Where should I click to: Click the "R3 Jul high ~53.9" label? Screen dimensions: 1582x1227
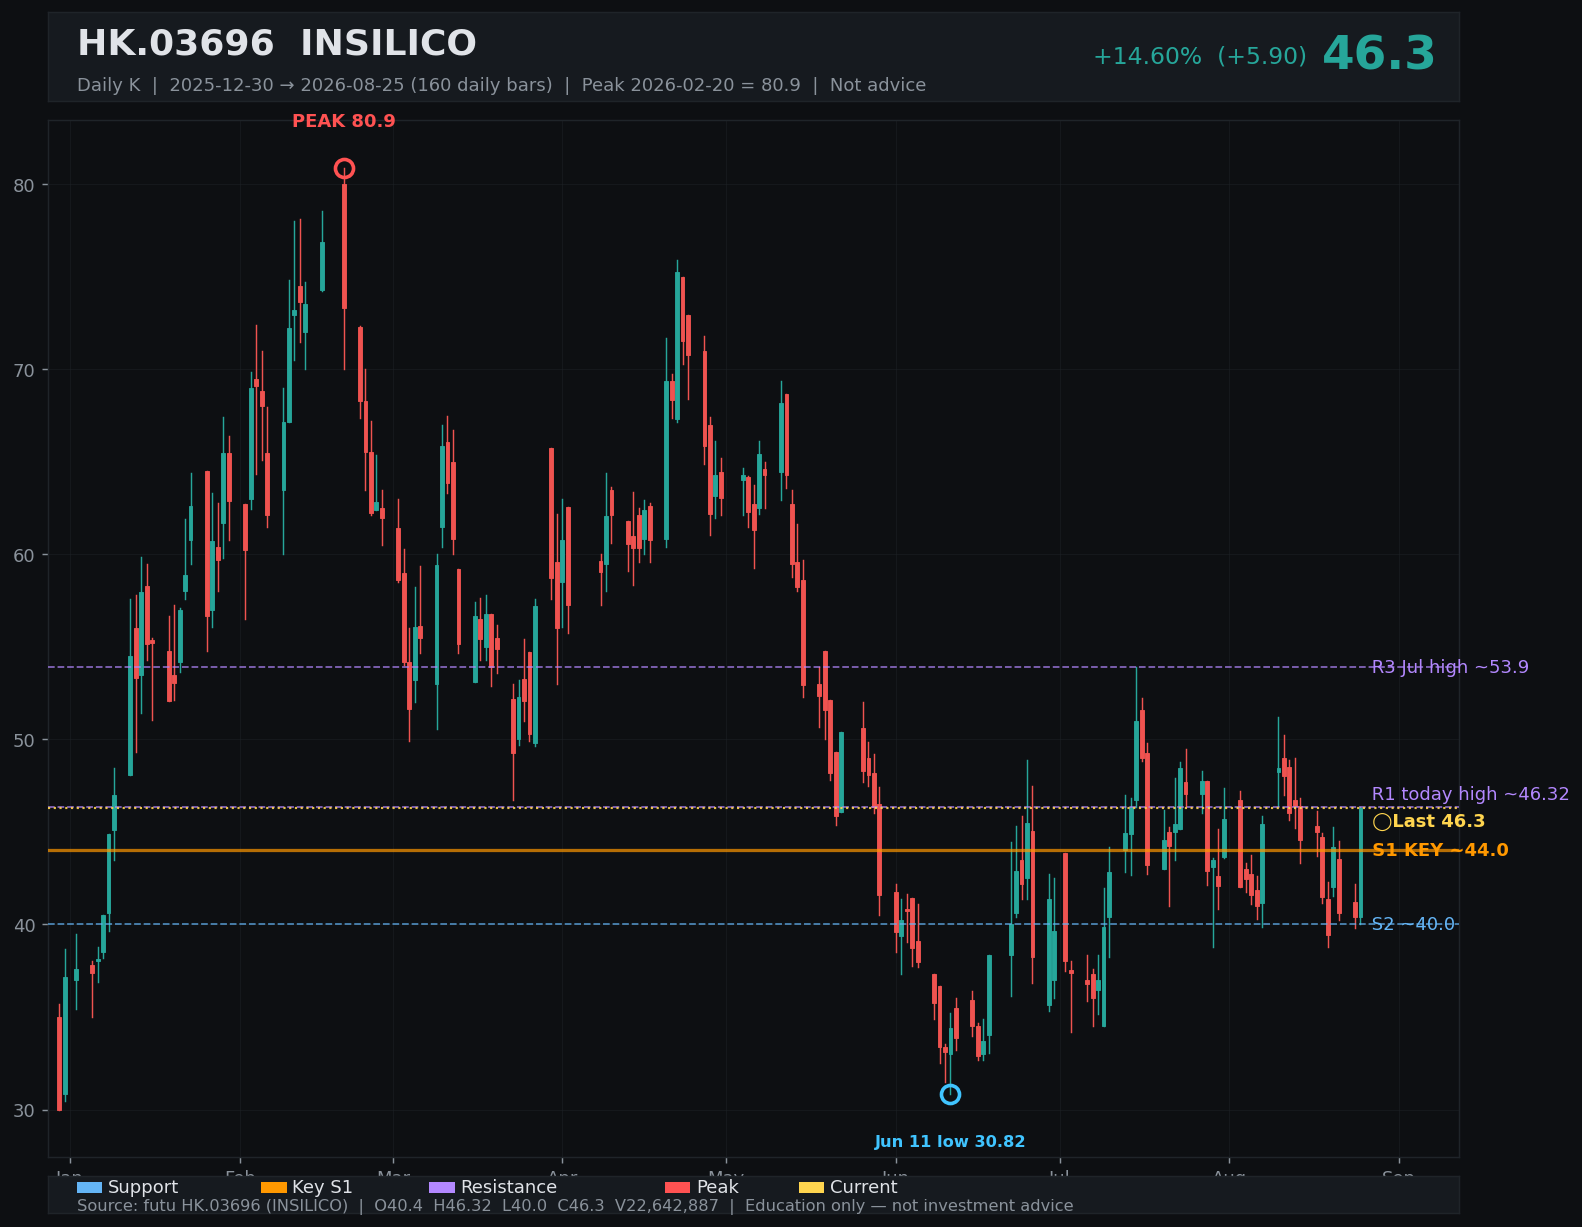click(1450, 667)
